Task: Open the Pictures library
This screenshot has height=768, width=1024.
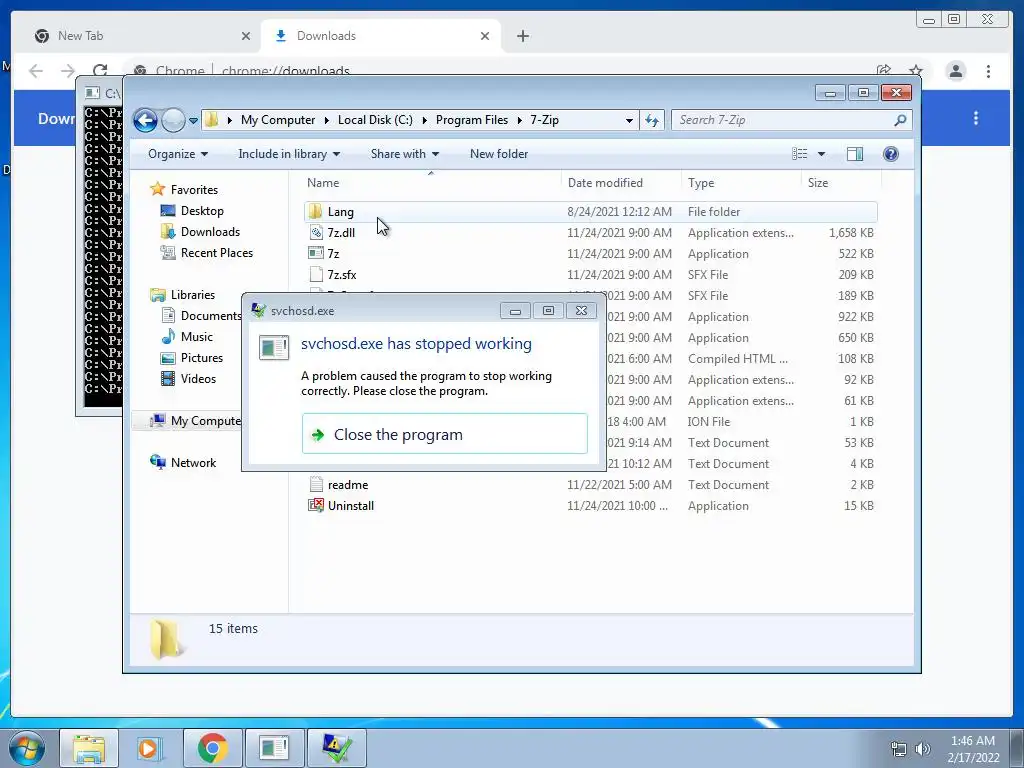Action: (202, 358)
